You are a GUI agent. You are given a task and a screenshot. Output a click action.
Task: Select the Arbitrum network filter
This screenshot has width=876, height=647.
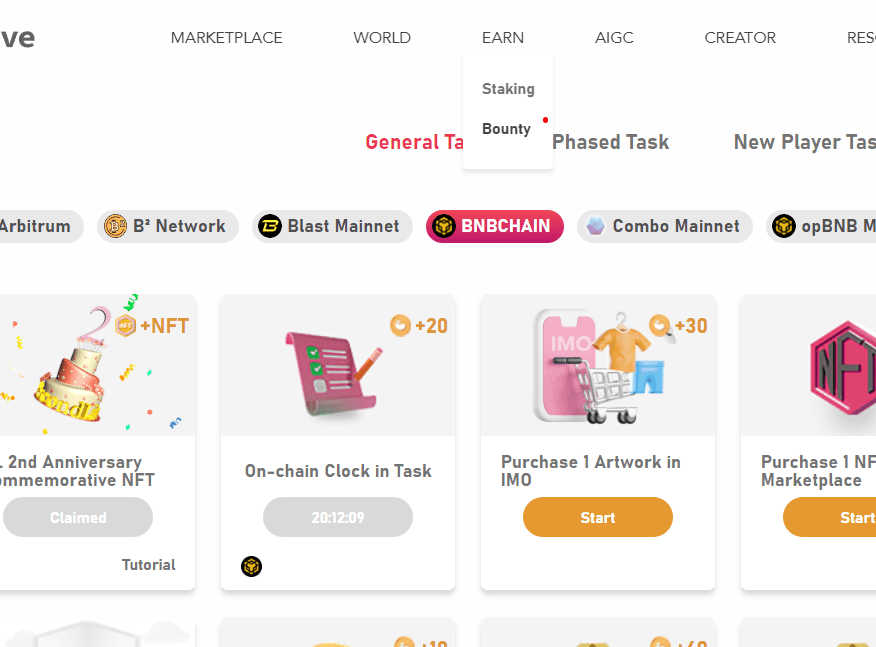click(x=35, y=226)
